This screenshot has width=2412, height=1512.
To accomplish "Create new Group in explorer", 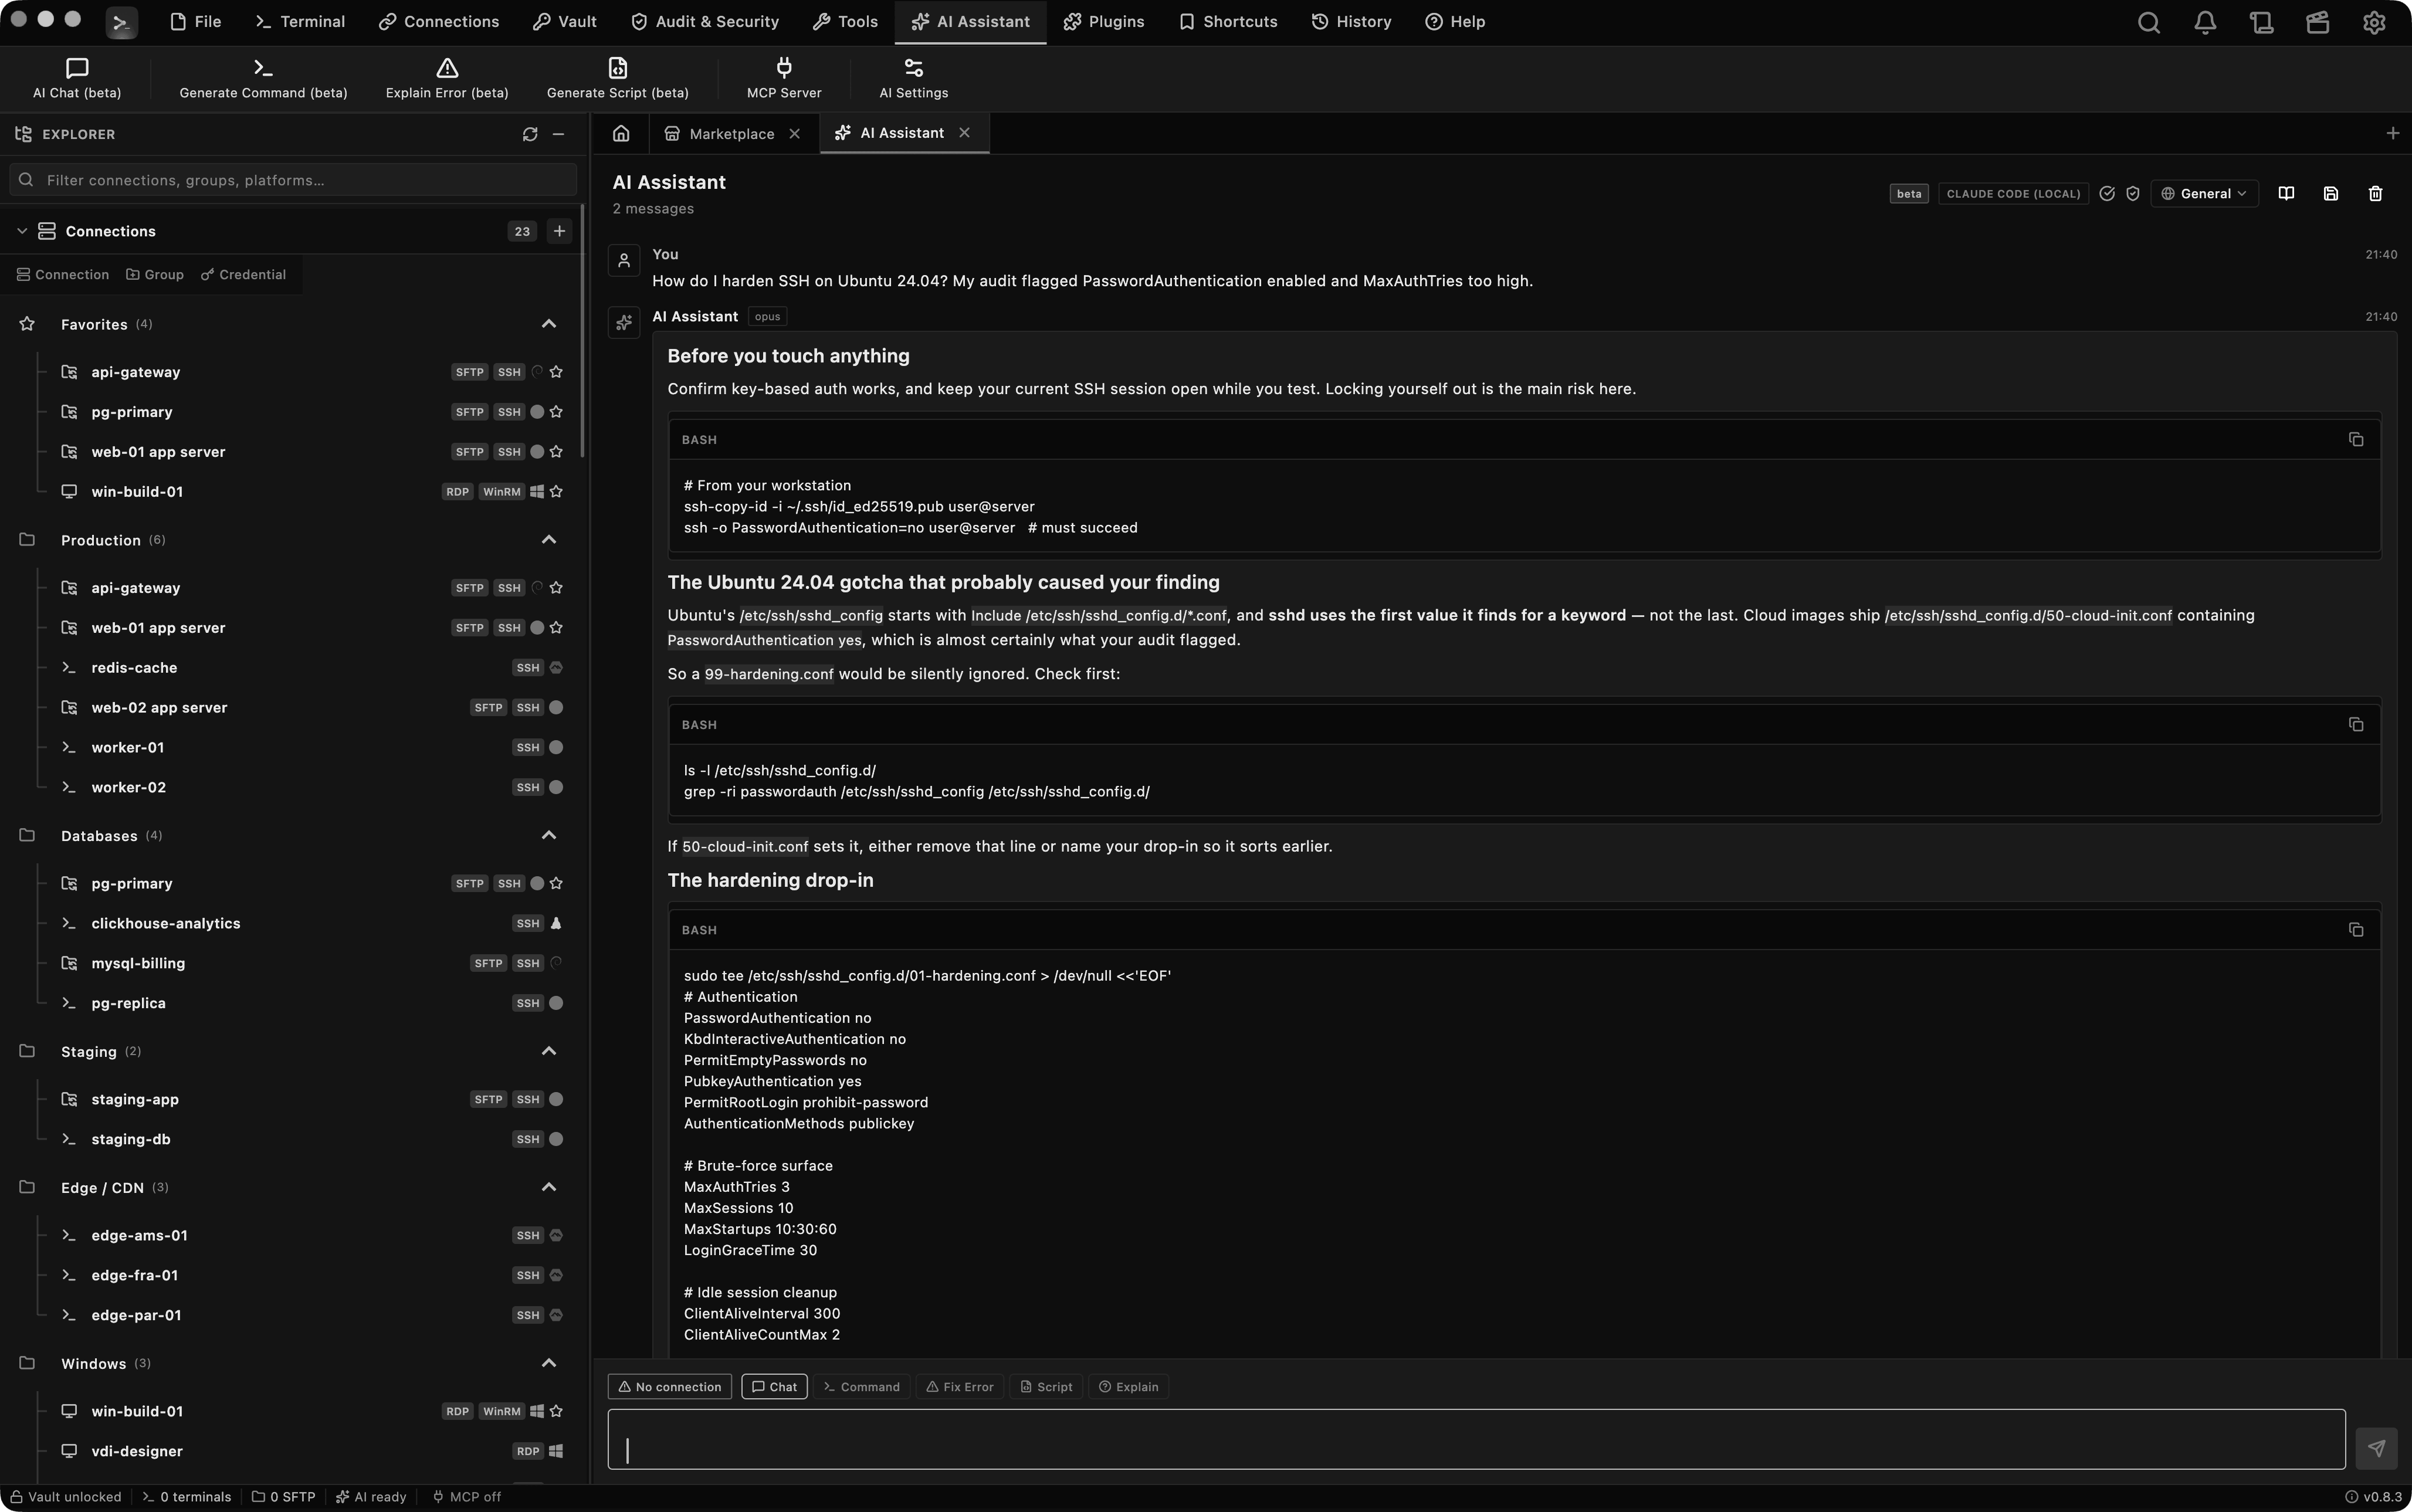I will [x=155, y=275].
